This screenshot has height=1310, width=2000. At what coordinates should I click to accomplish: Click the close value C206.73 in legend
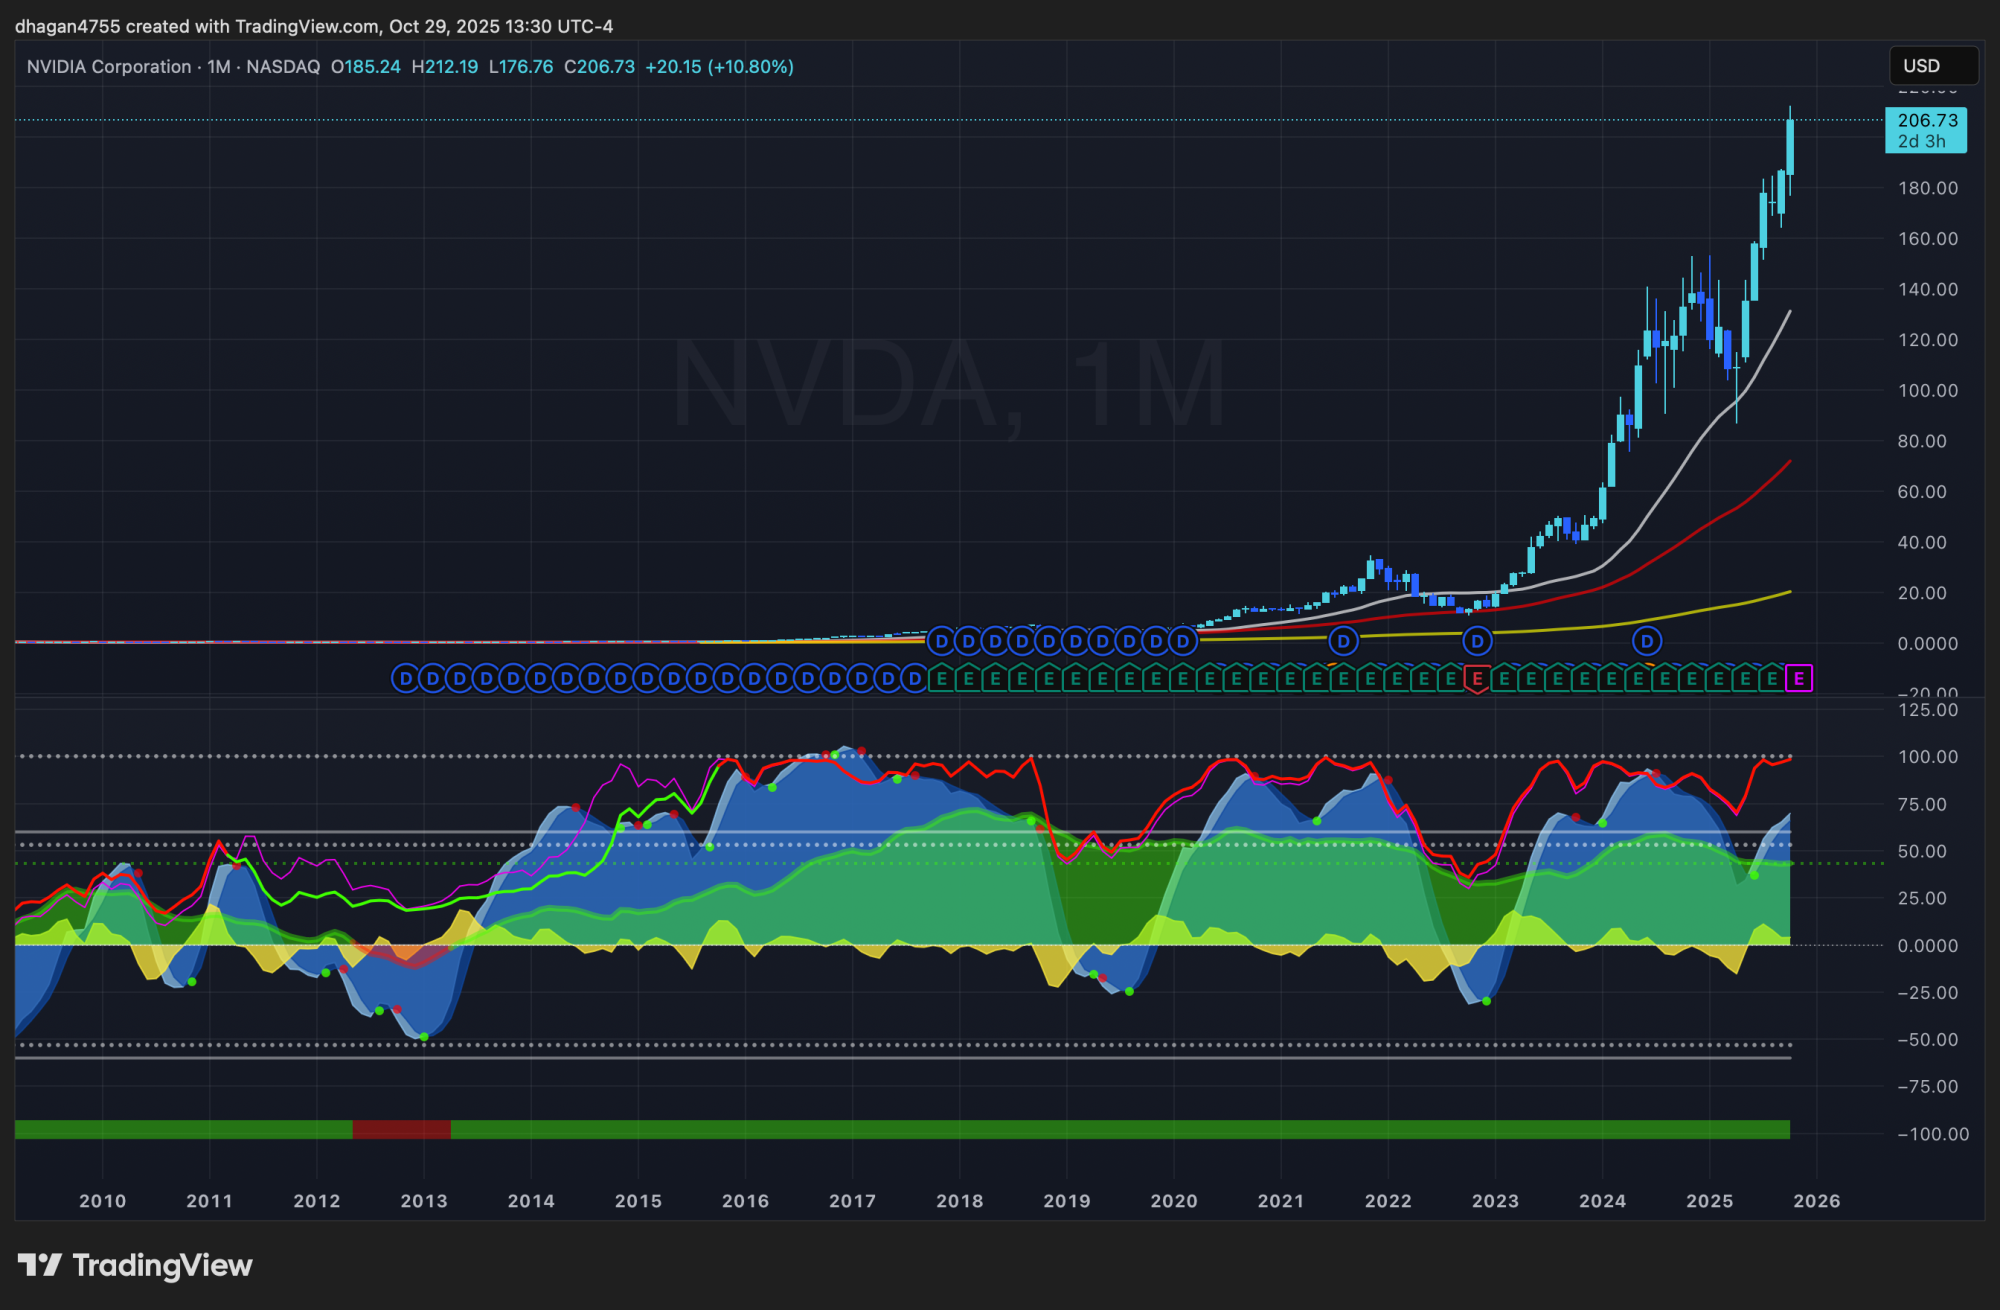(x=599, y=67)
